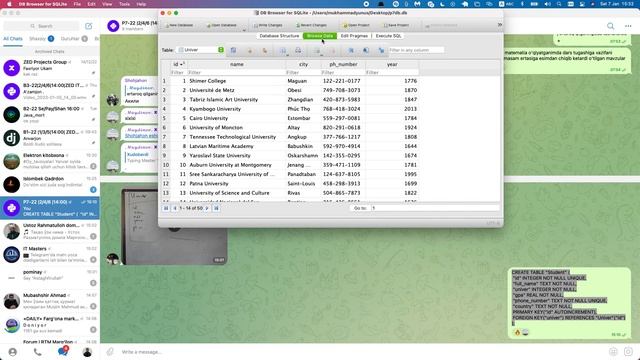This screenshot has width=640, height=360.
Task: Click Telegram Contacts icon at bottom
Action: click(13, 352)
